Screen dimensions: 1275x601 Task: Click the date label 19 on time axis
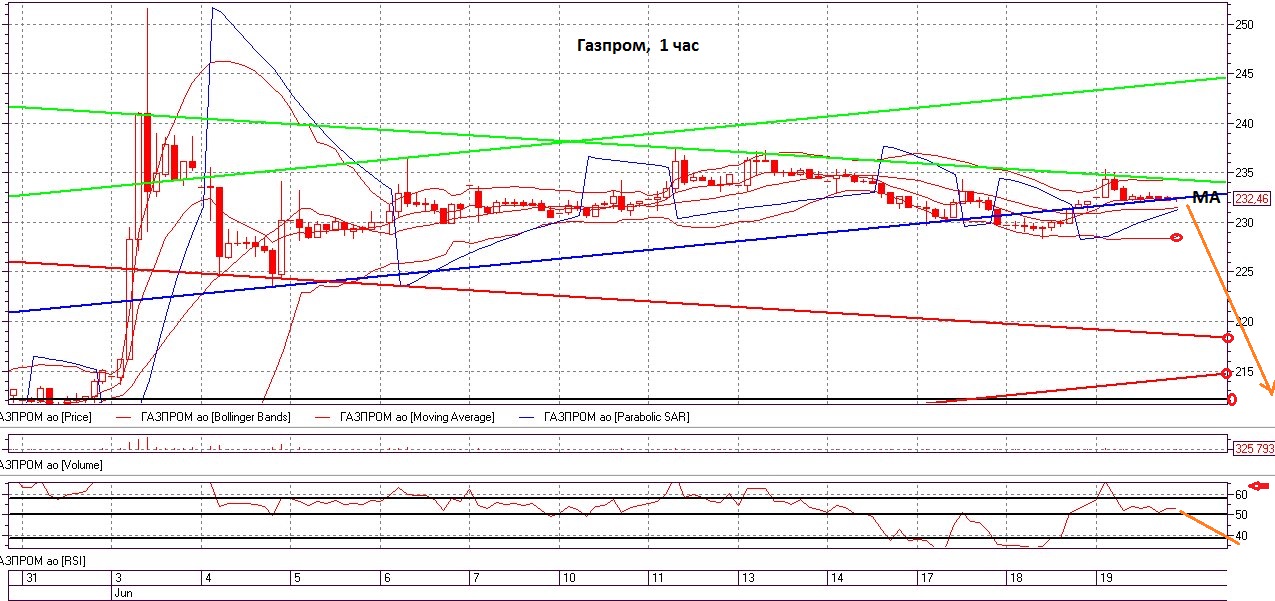(x=1106, y=578)
